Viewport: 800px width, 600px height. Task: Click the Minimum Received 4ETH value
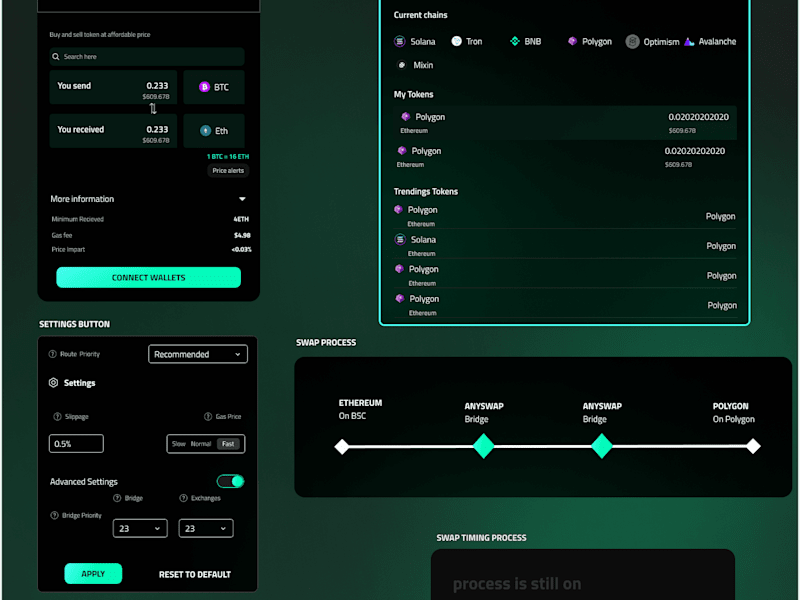[x=241, y=219]
